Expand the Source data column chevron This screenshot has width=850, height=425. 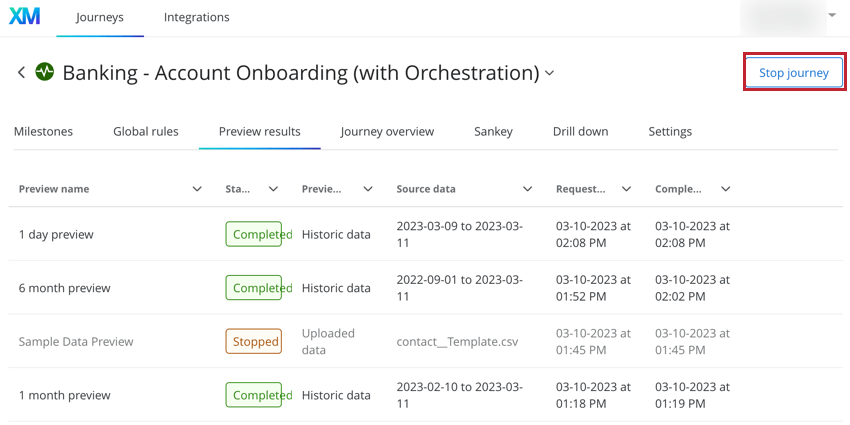click(527, 189)
